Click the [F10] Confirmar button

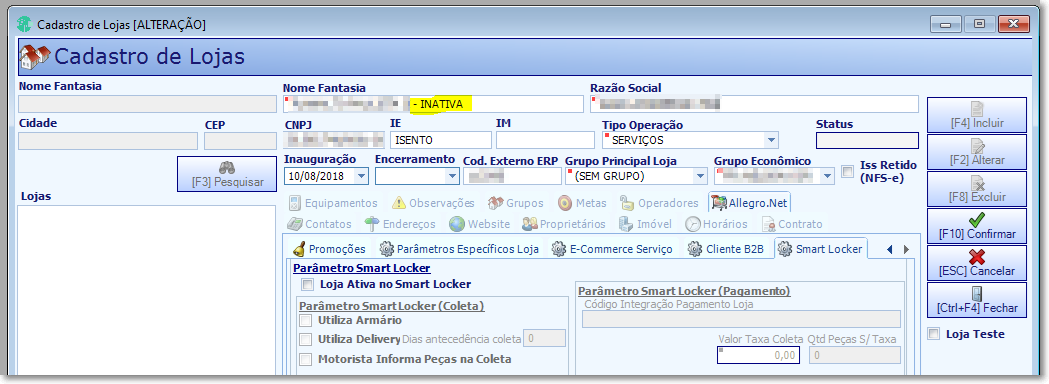click(977, 226)
